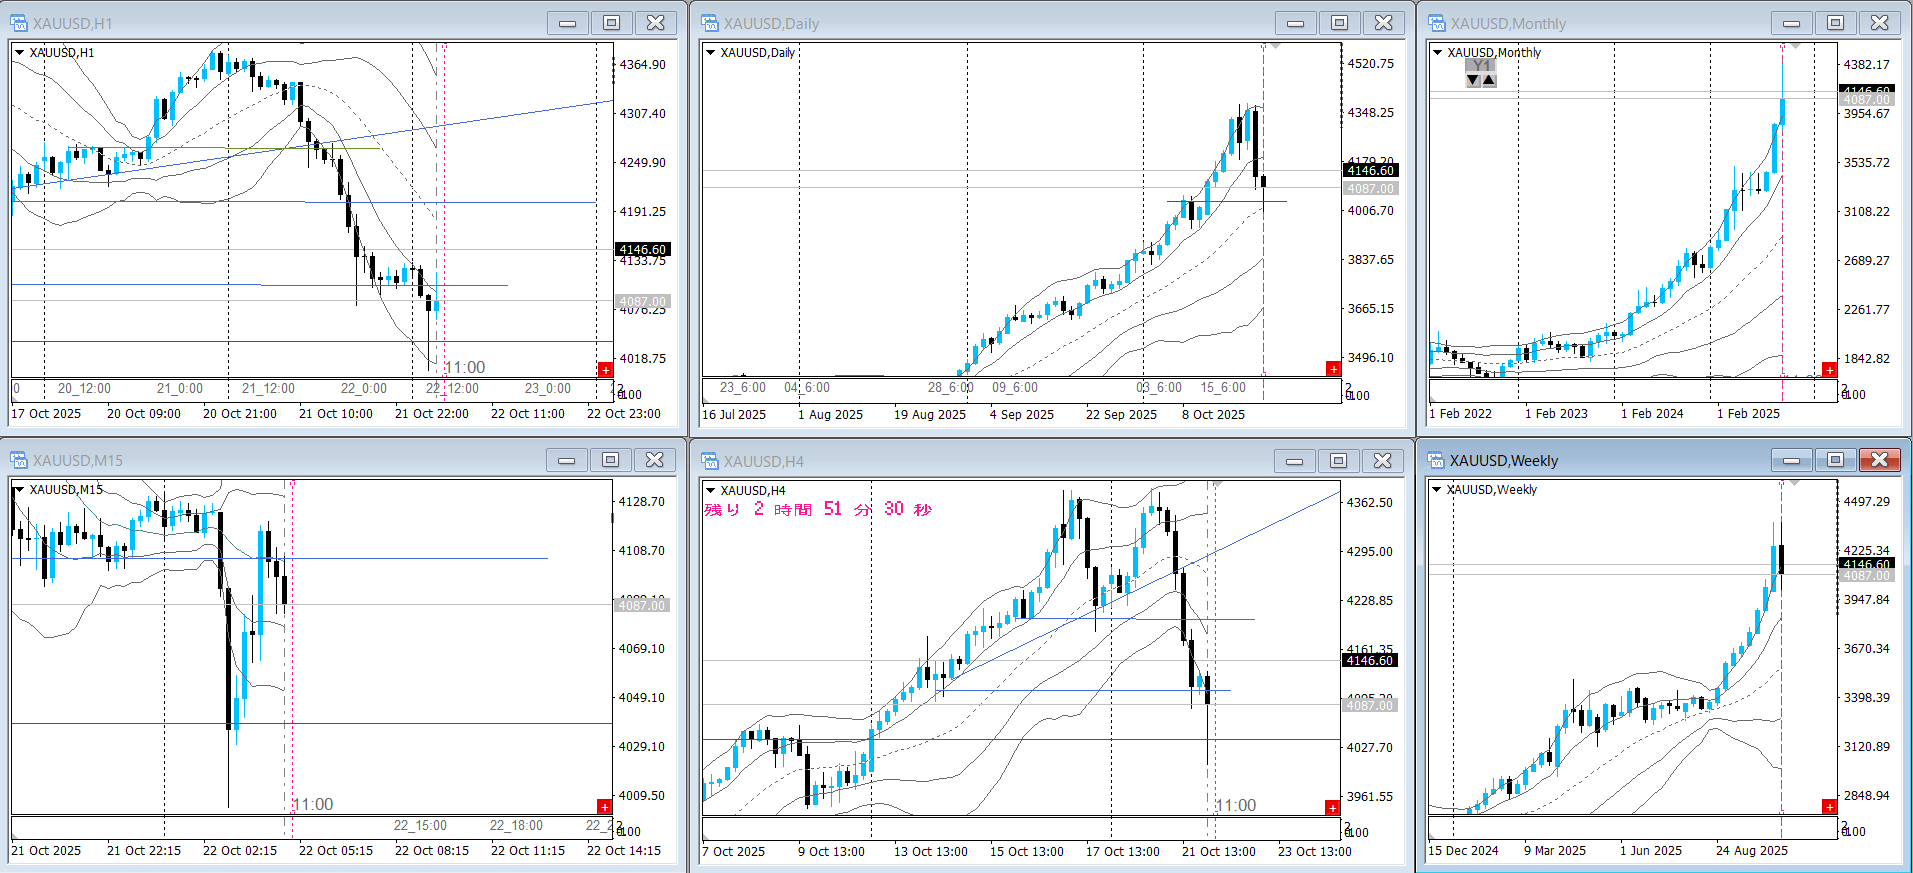This screenshot has width=1913, height=873.
Task: Click the red plus button in M15 chart
Action: [604, 807]
